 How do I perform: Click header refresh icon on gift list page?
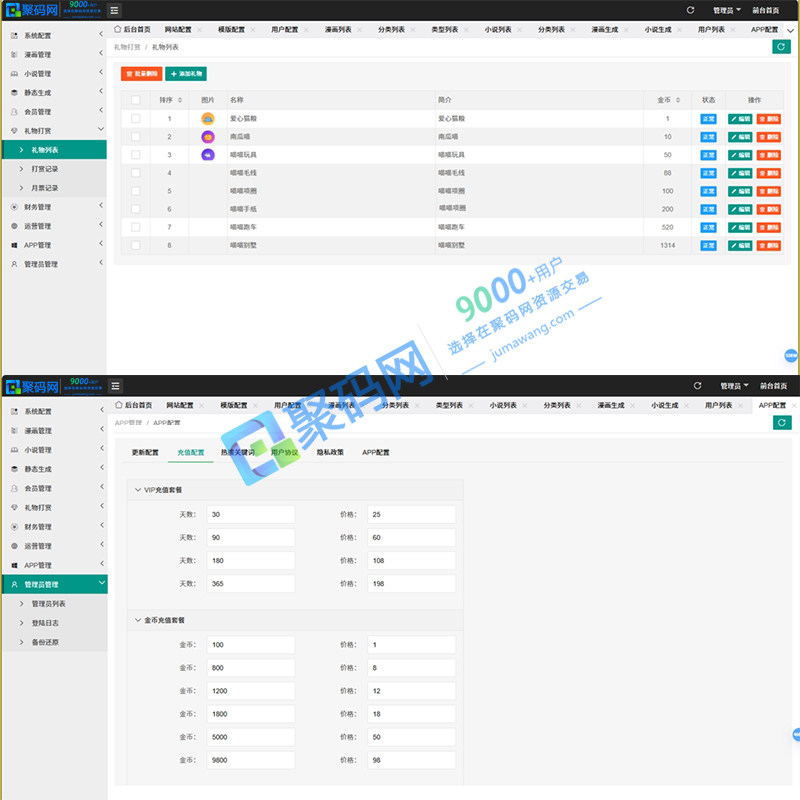690,10
